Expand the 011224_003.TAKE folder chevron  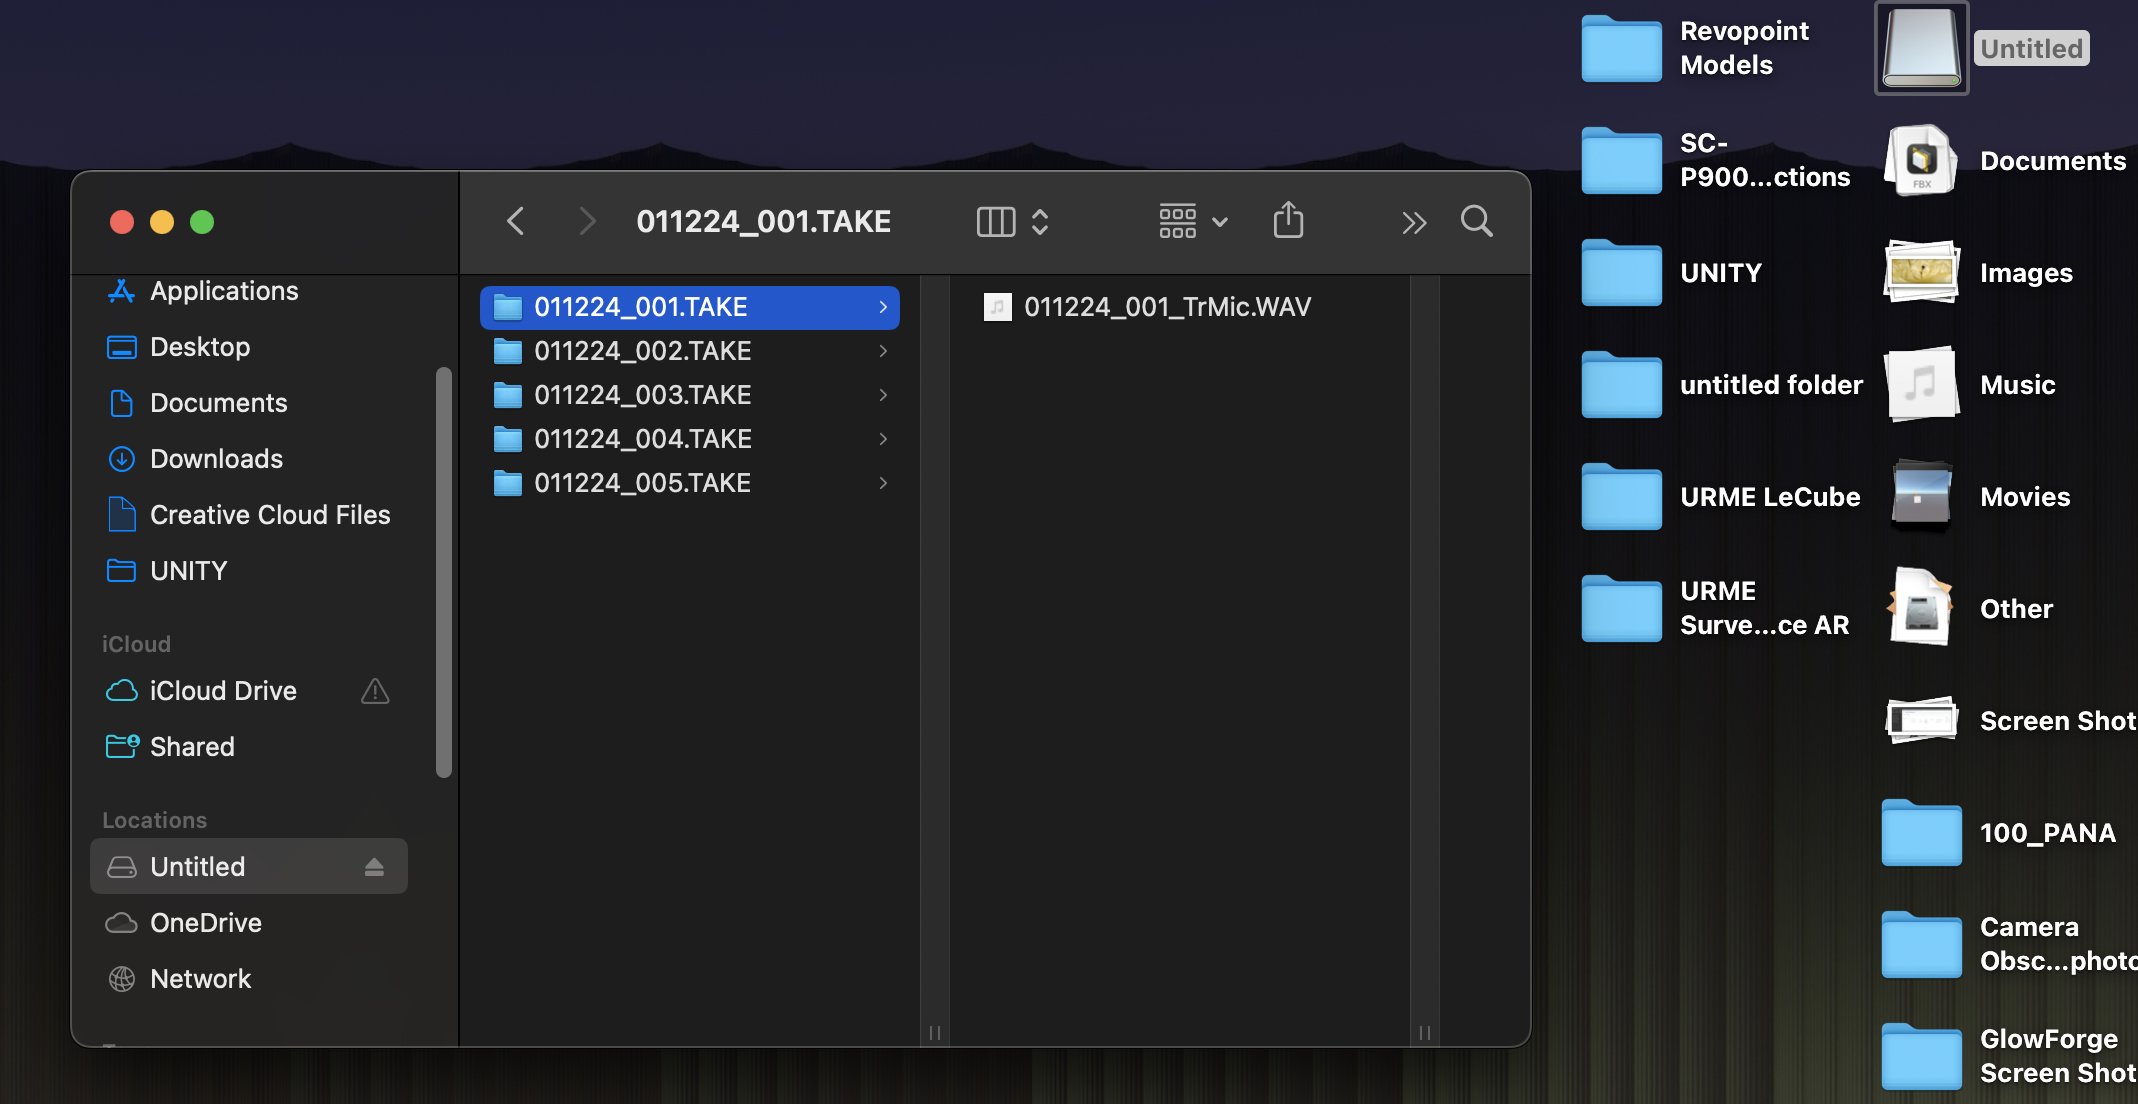[x=883, y=395]
